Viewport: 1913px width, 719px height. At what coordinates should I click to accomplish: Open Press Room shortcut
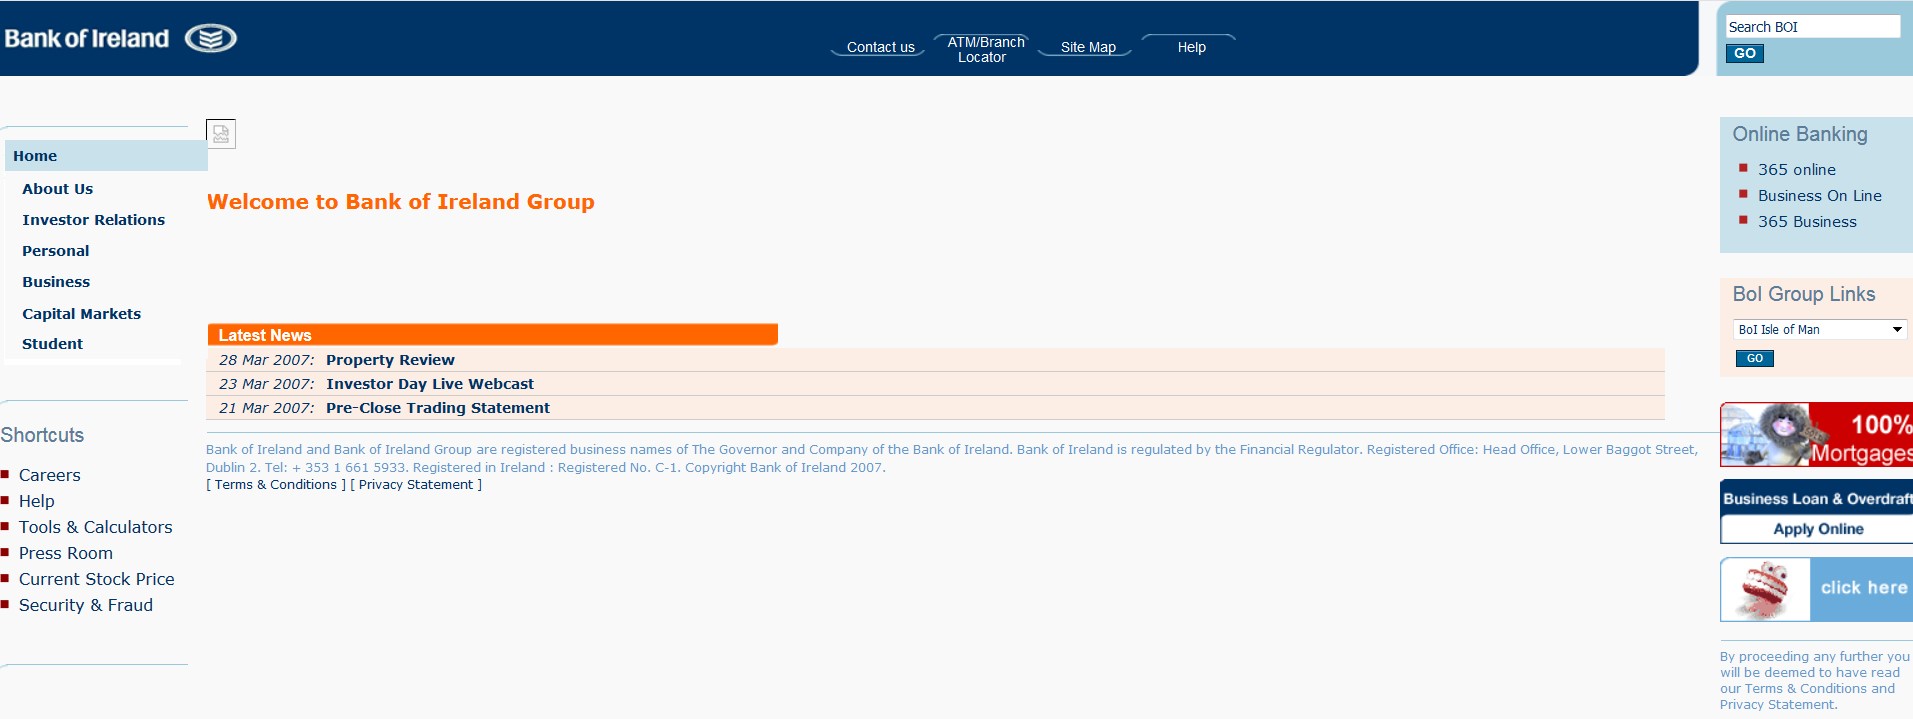[65, 553]
